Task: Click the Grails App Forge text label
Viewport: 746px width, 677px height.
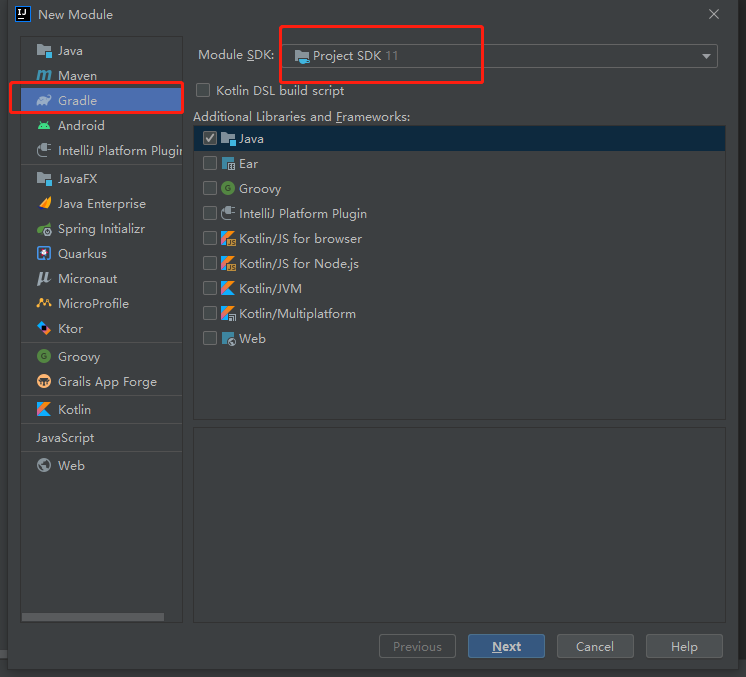Action: [108, 382]
